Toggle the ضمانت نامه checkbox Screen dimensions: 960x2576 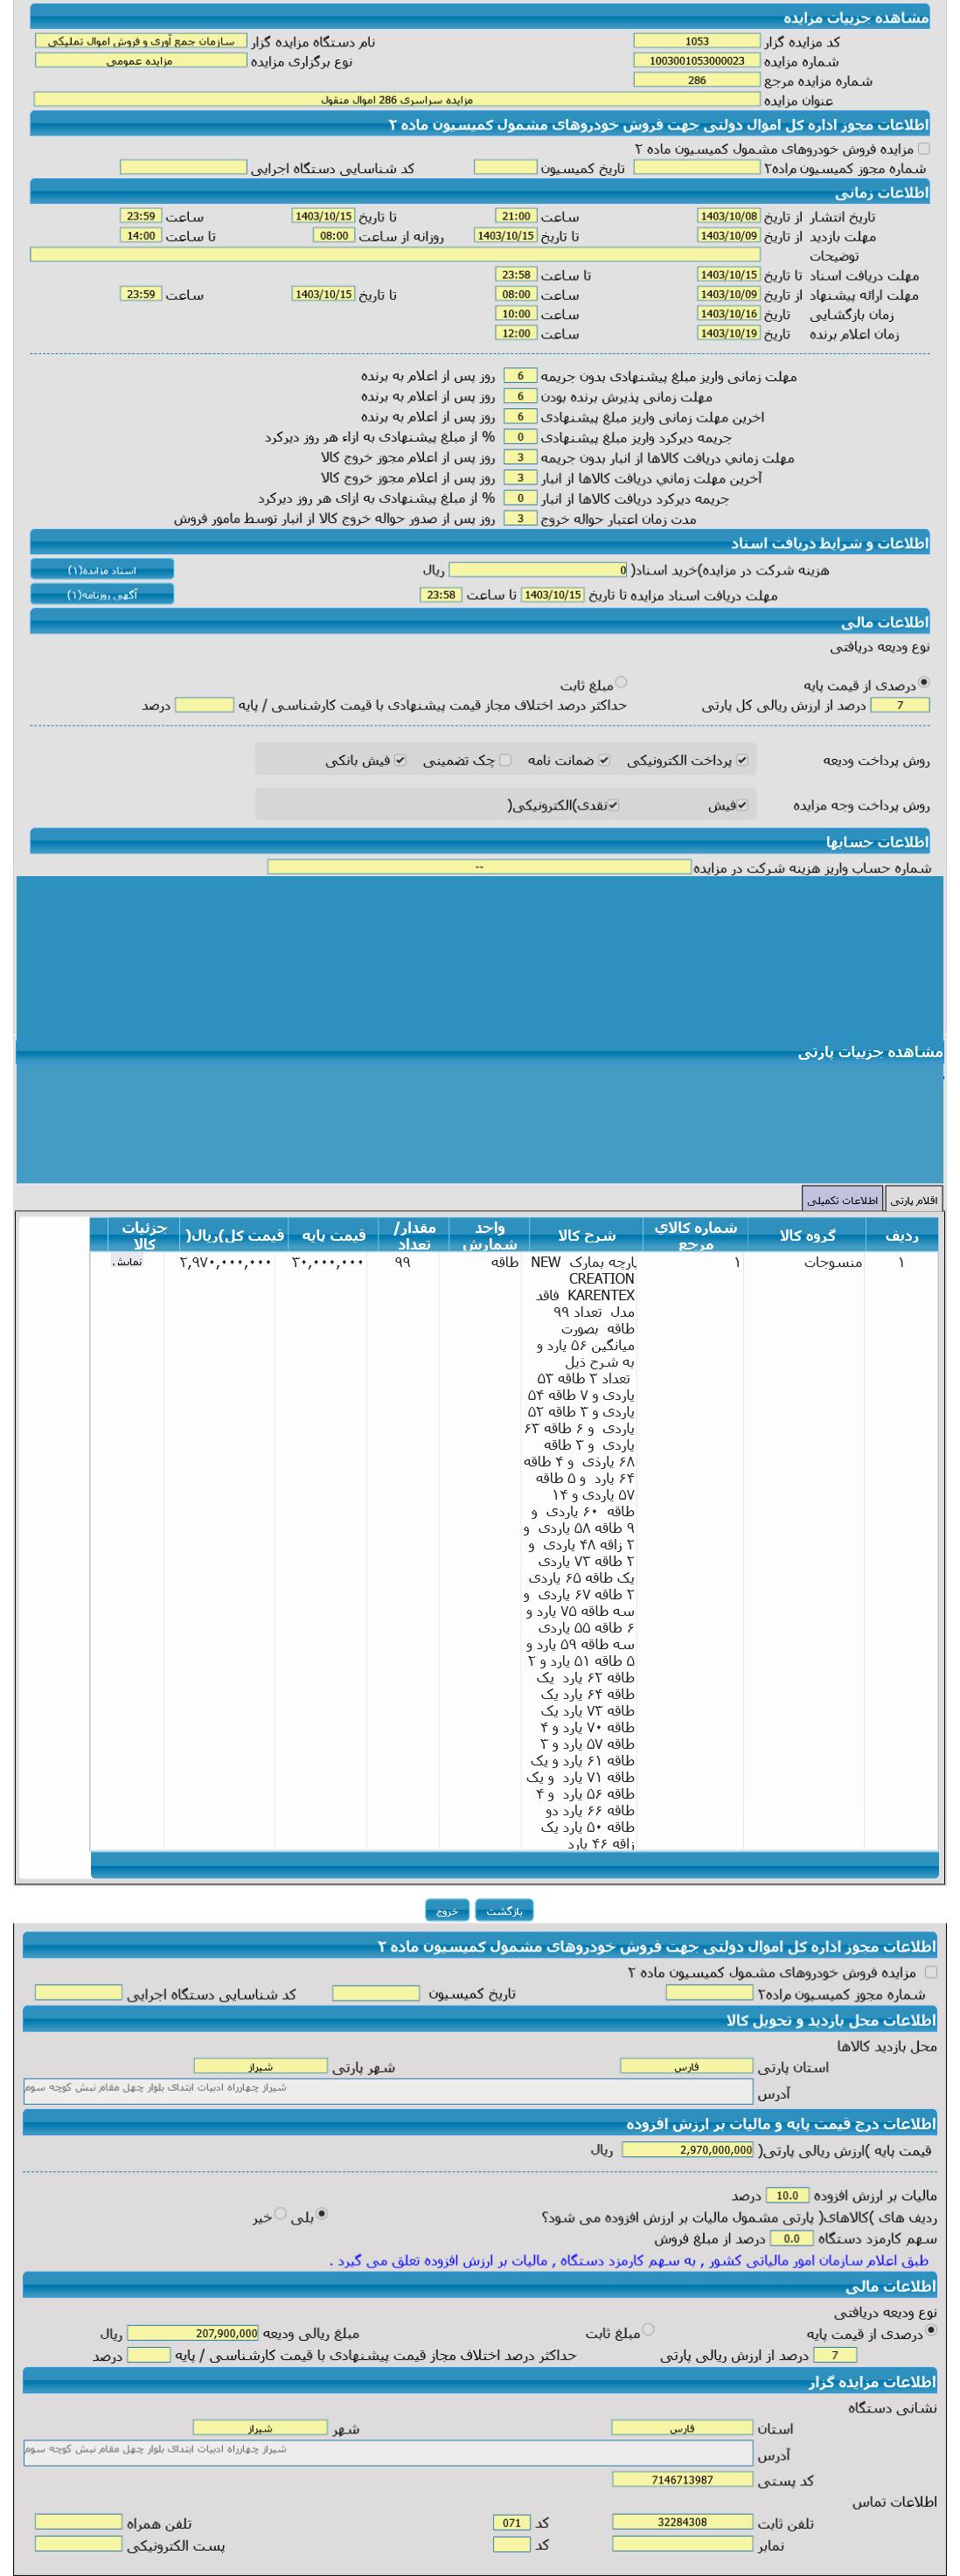click(x=604, y=760)
